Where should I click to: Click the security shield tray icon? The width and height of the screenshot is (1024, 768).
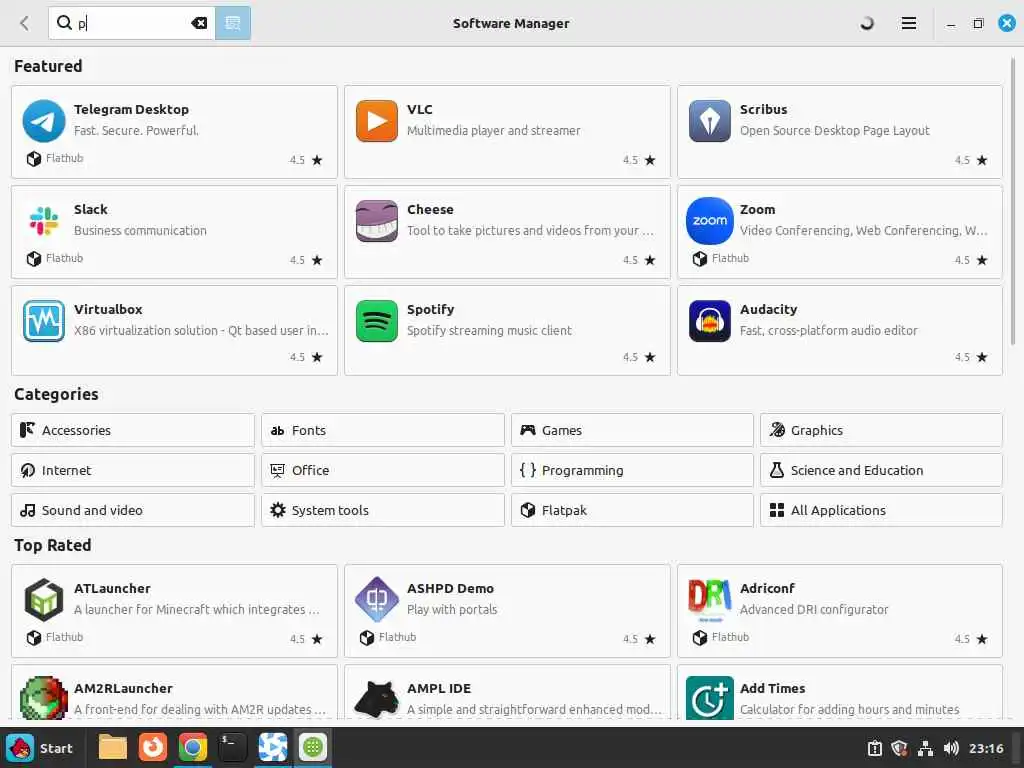pos(899,748)
